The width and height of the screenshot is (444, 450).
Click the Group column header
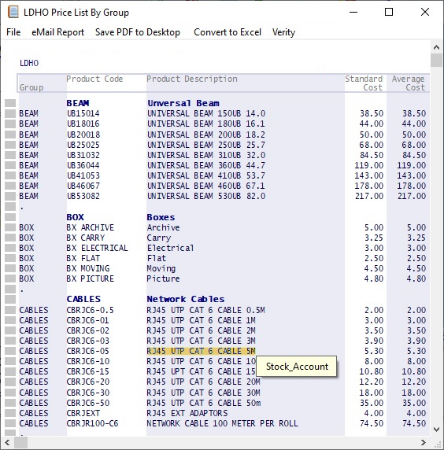coord(31,88)
